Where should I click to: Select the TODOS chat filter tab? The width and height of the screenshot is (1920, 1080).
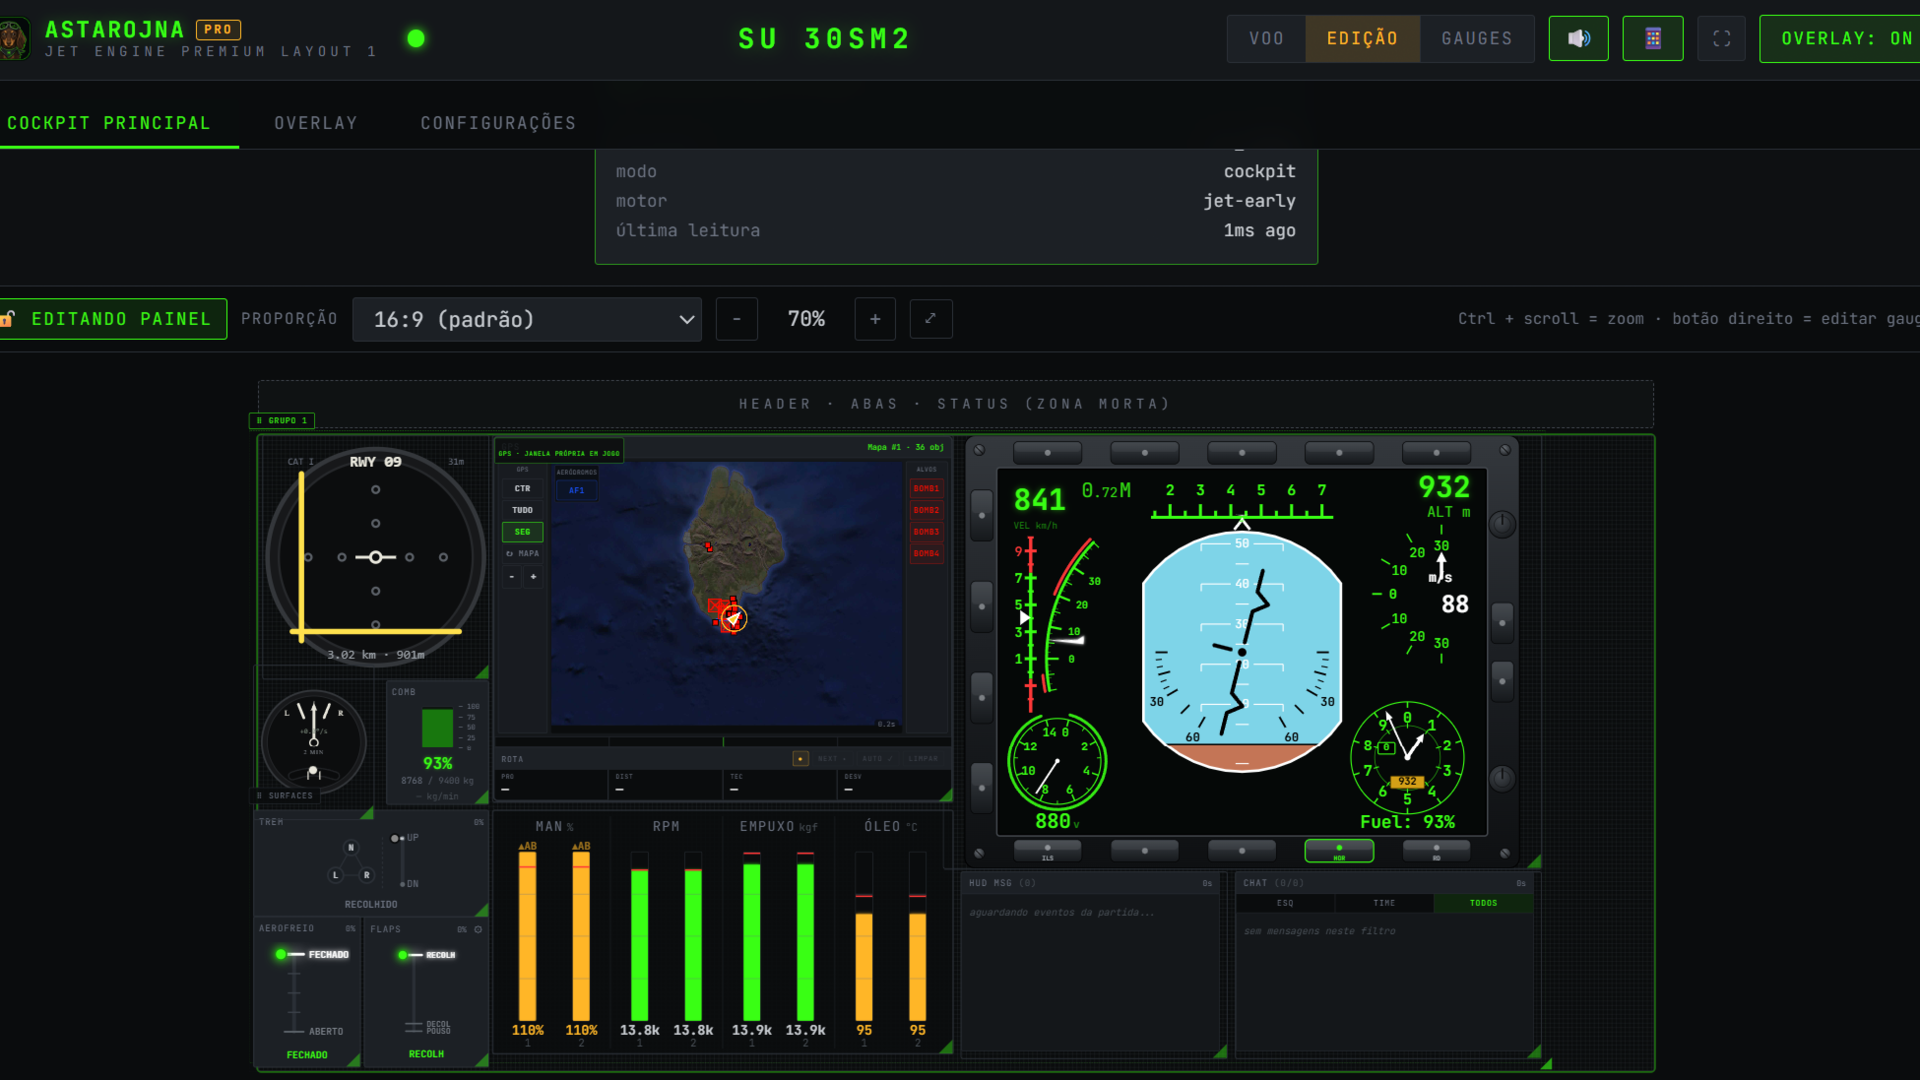click(x=1483, y=903)
